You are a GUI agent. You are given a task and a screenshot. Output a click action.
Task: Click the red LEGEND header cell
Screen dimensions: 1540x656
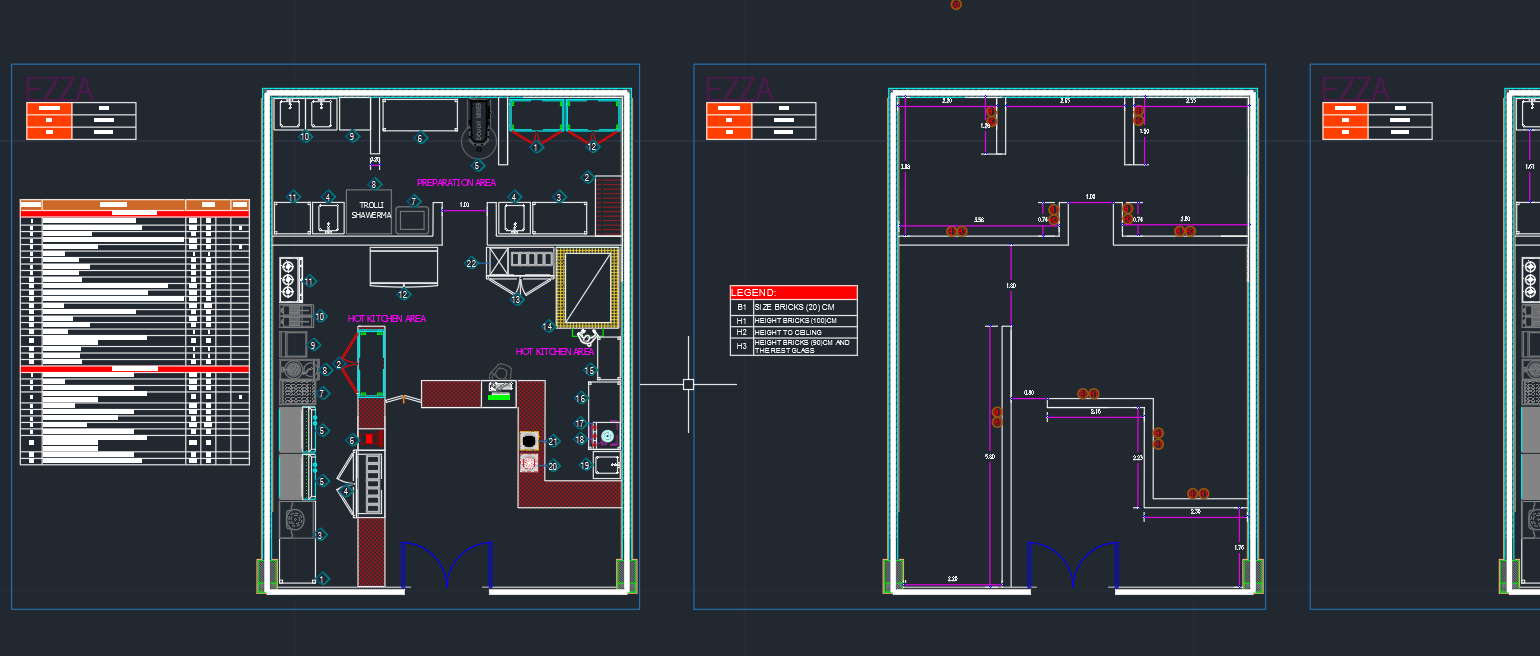[793, 292]
